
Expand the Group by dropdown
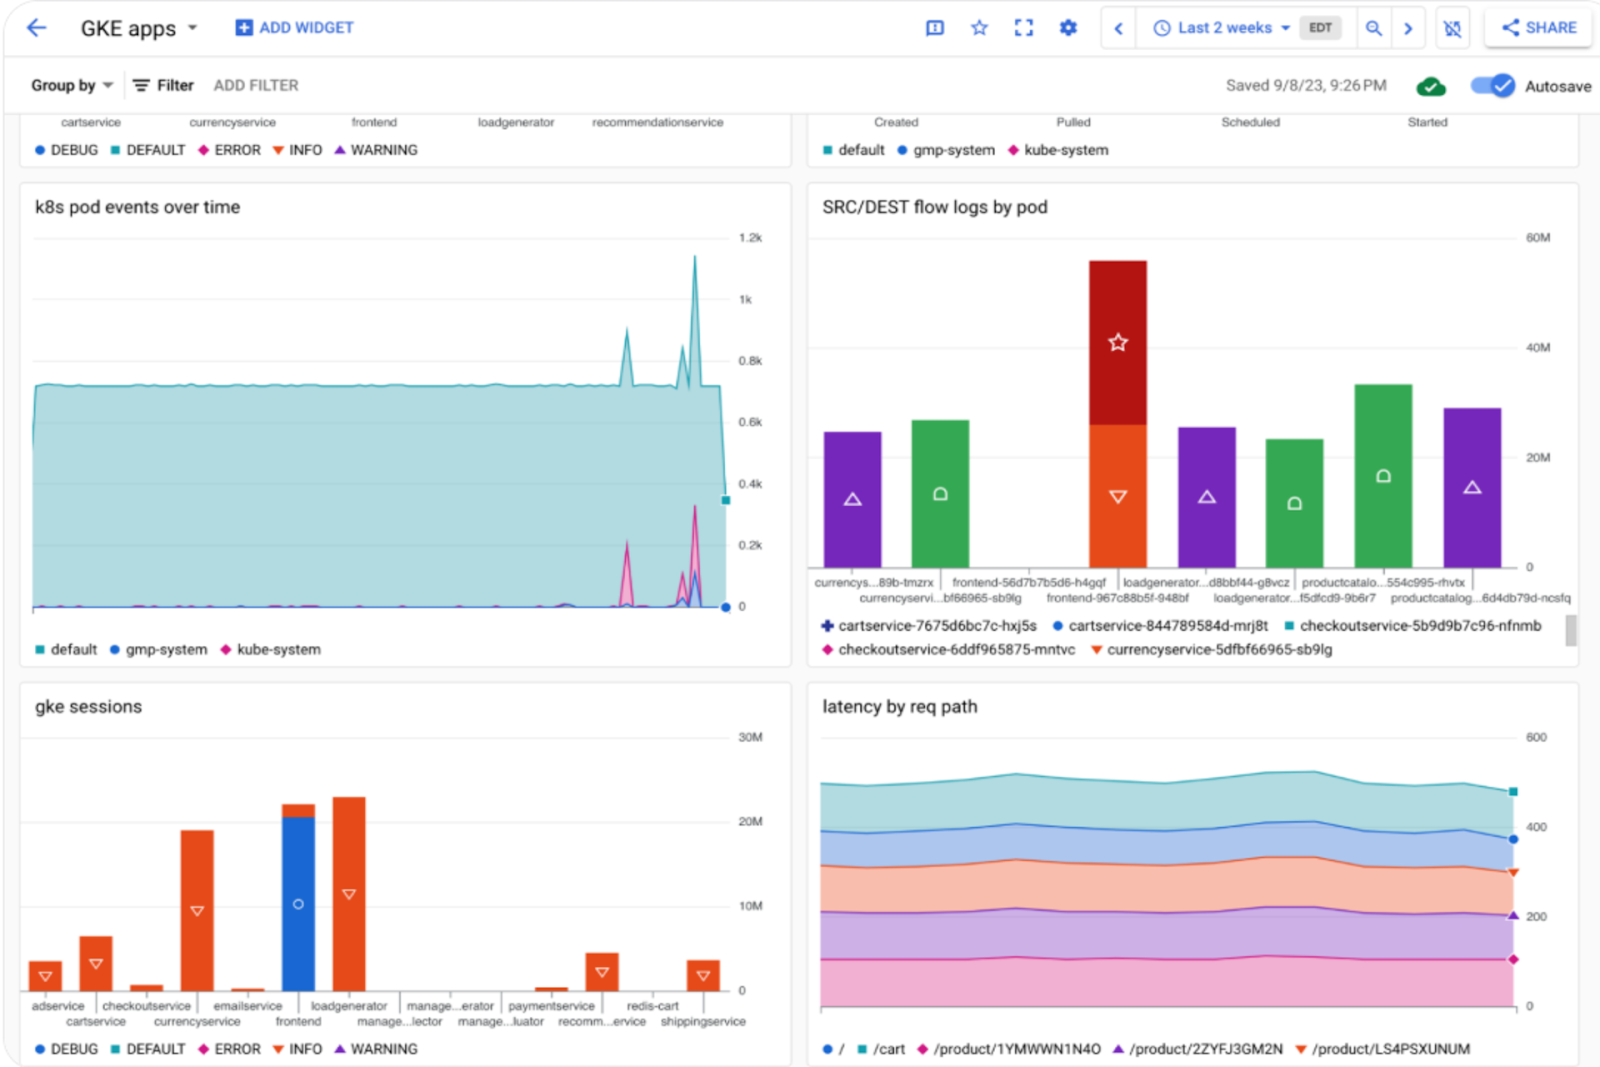(72, 86)
